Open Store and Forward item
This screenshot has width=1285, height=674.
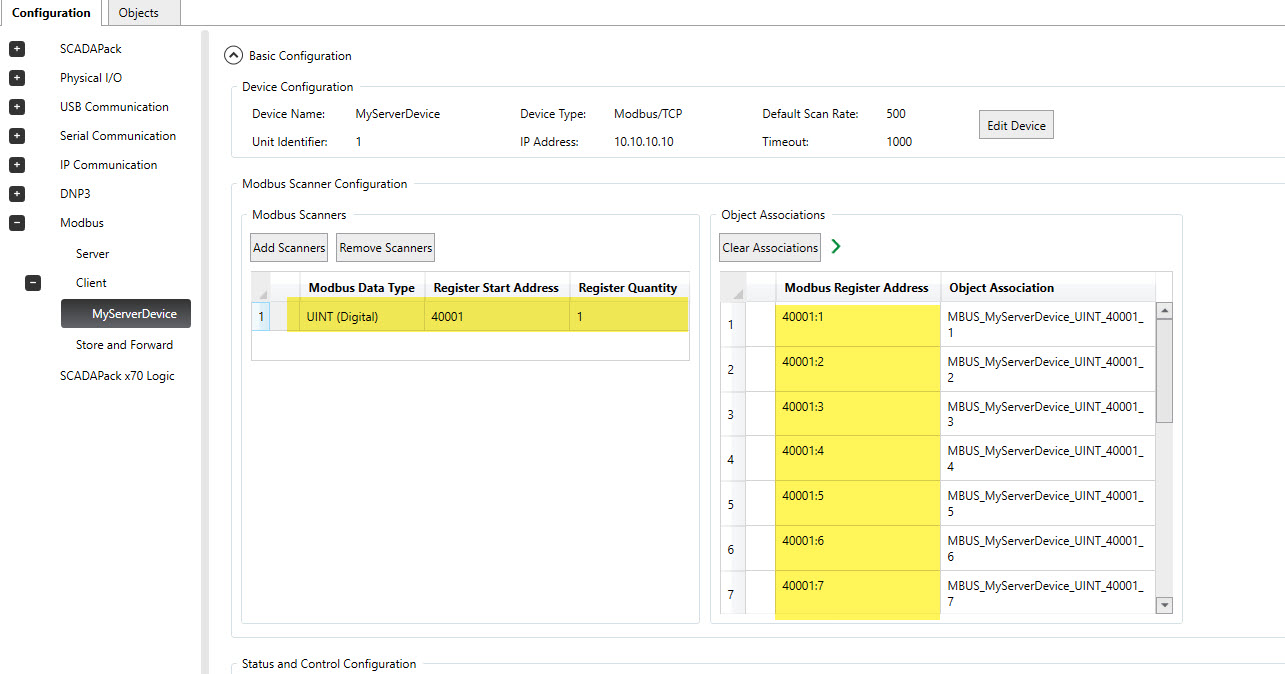click(124, 345)
